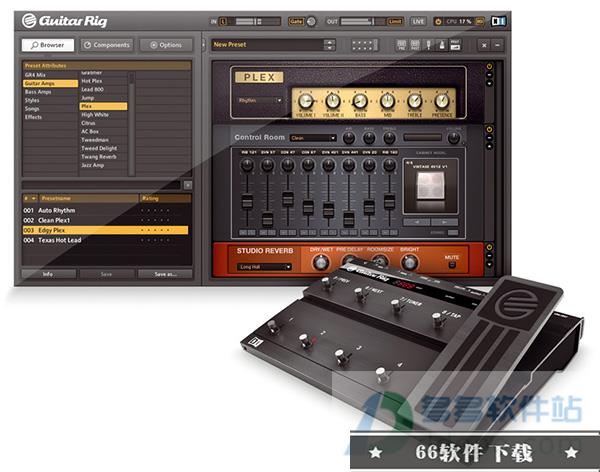Click the Vintage 4x12 cabinet thumbnail

click(430, 186)
